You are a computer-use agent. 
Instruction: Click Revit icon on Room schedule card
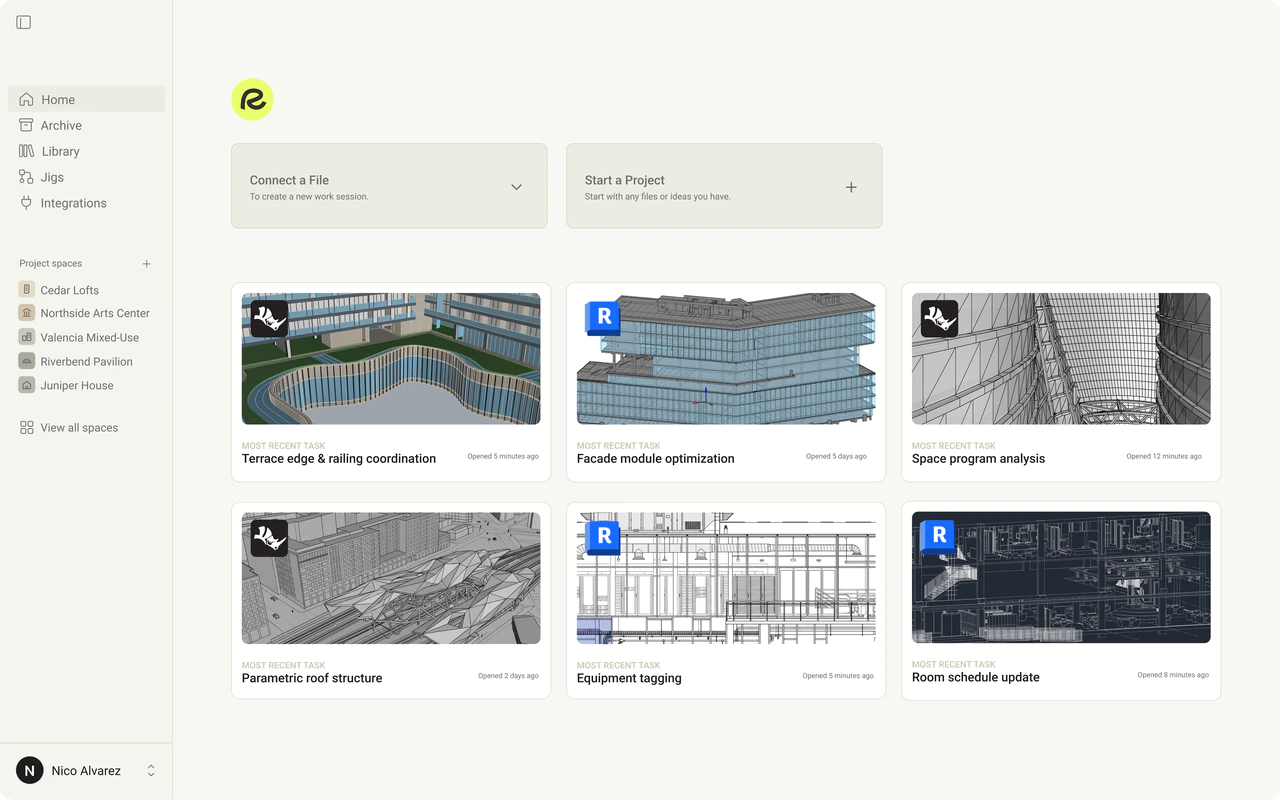coord(939,536)
